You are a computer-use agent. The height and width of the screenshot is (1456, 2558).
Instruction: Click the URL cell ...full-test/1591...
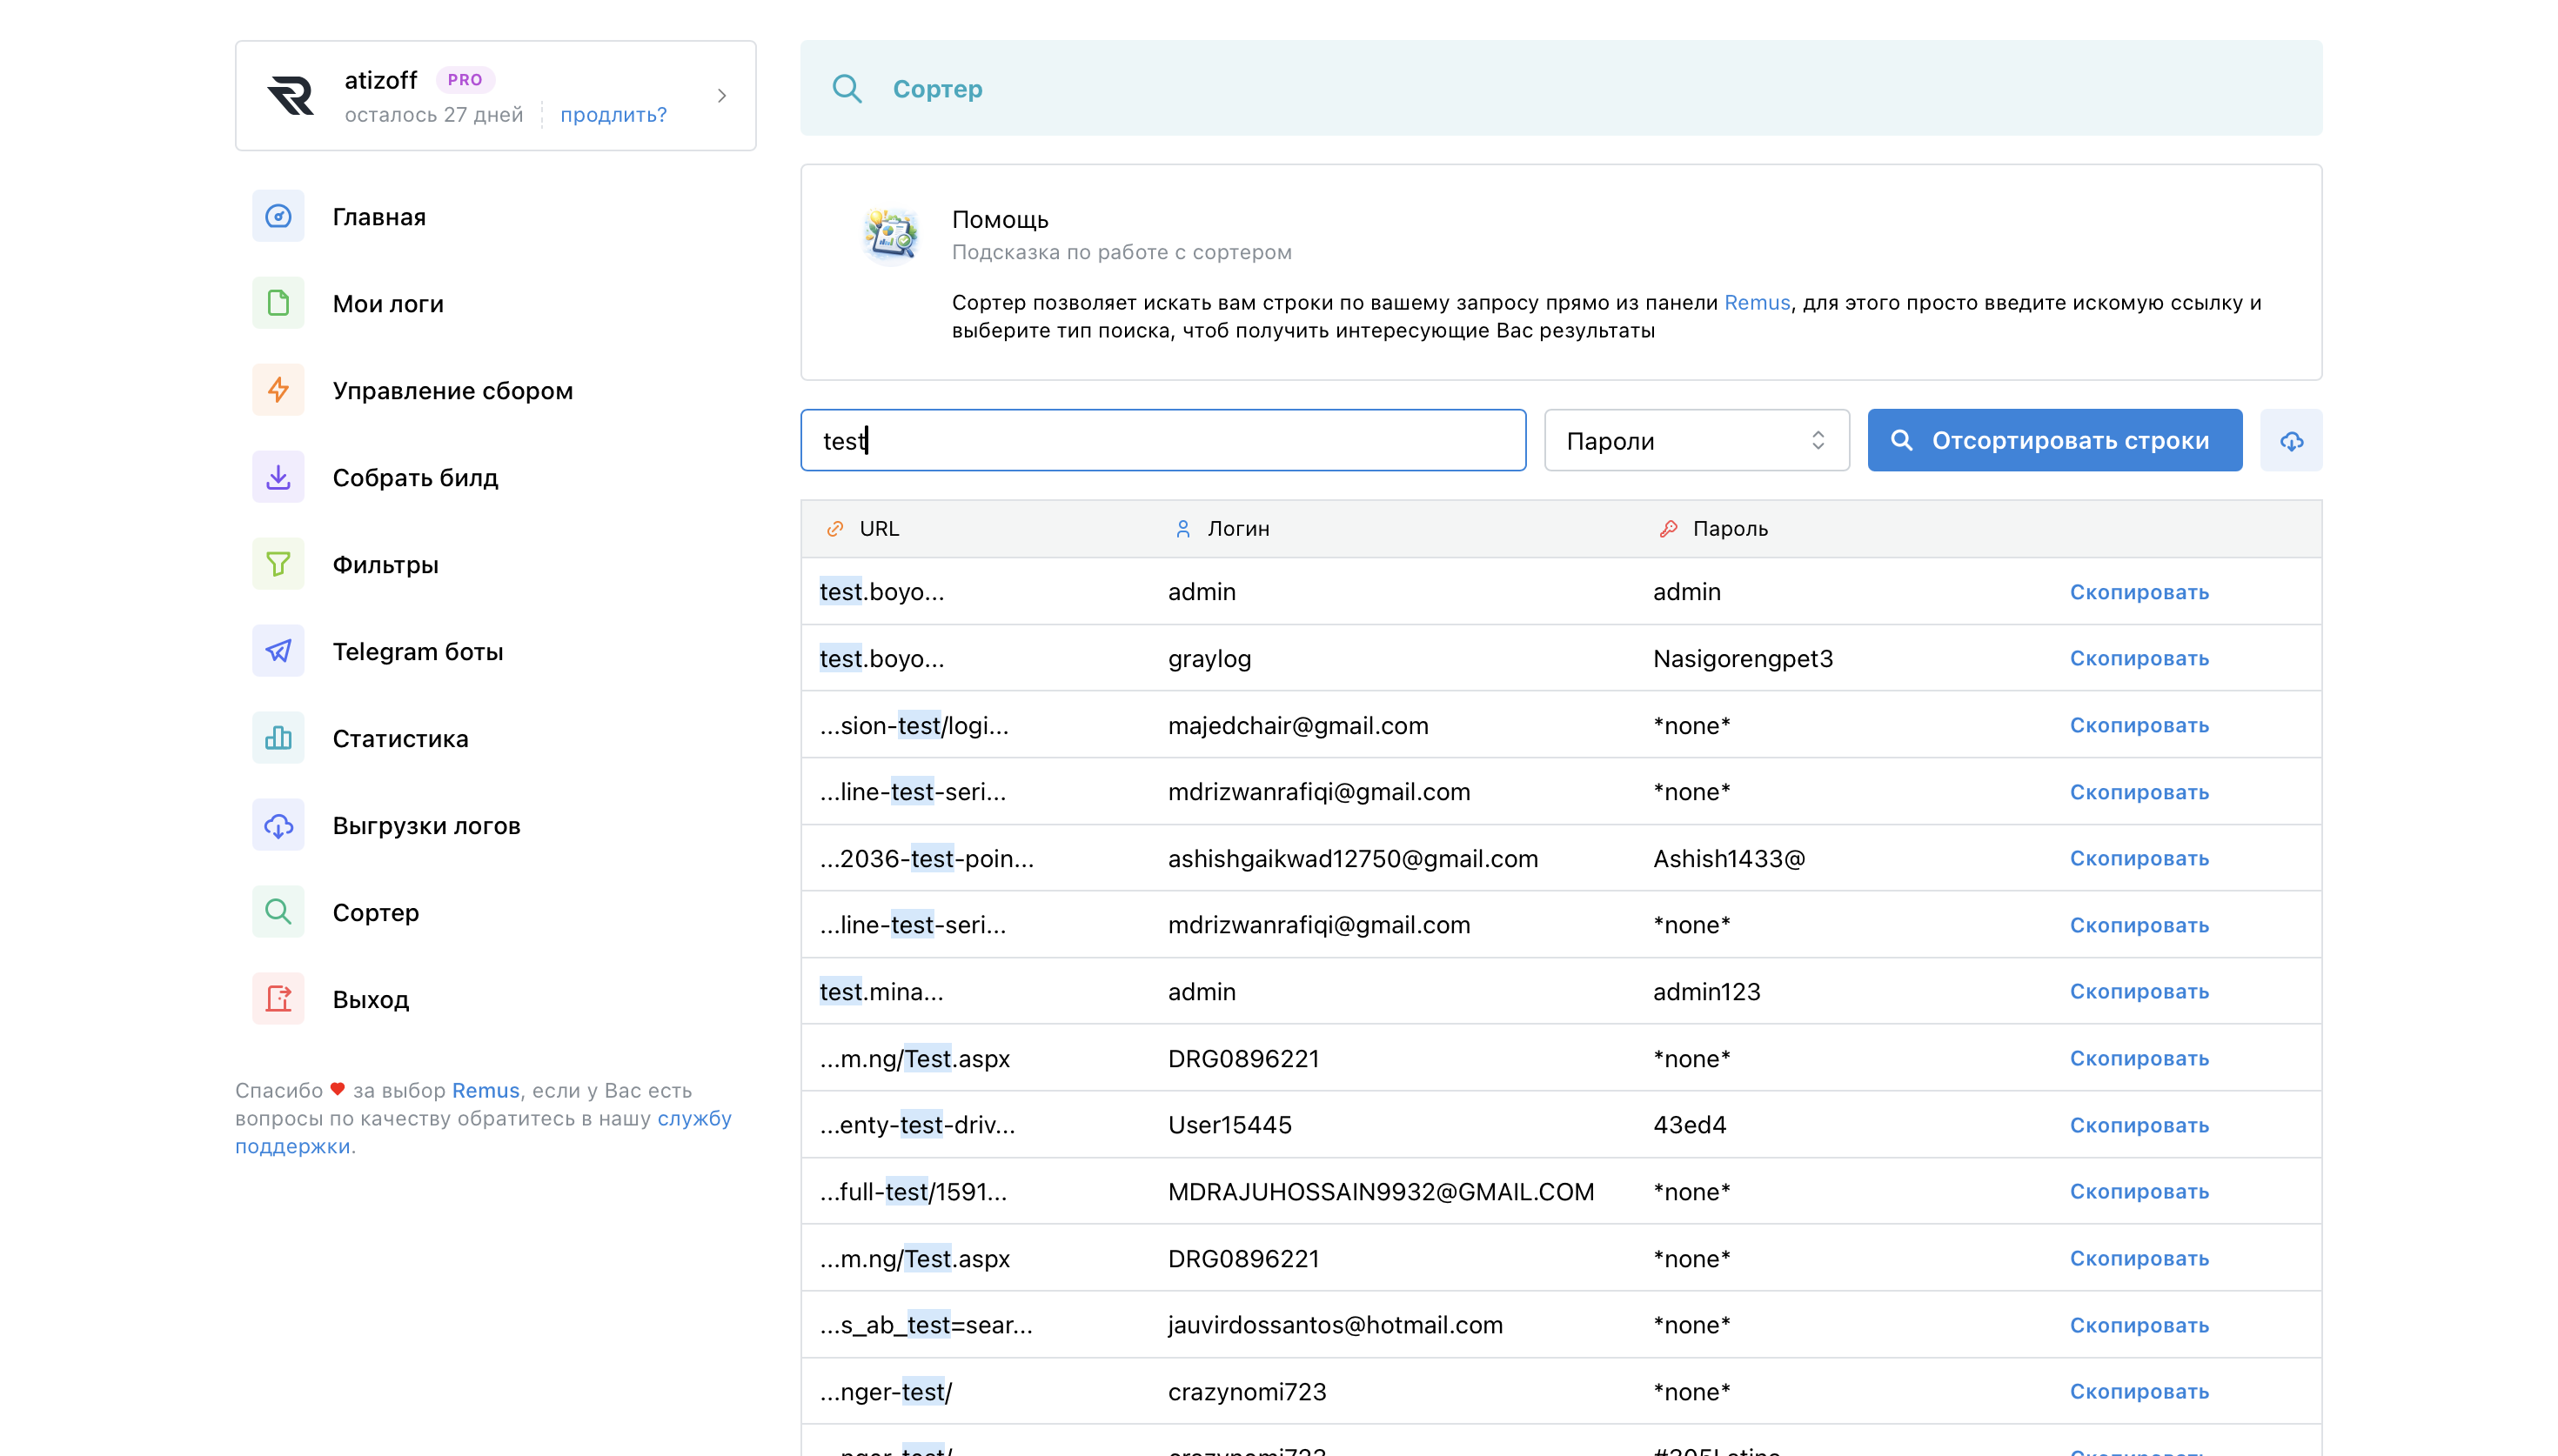(913, 1191)
